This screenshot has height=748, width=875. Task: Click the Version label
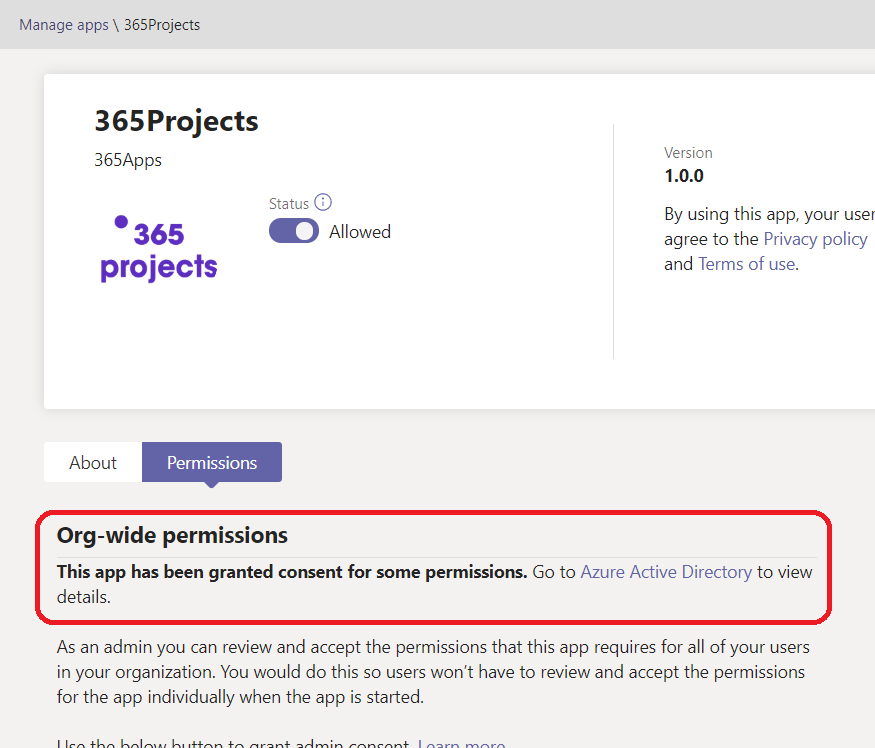click(688, 153)
